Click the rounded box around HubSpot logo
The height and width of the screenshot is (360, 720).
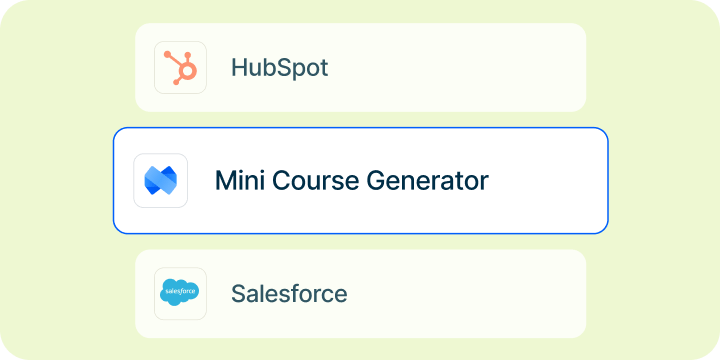click(x=180, y=68)
